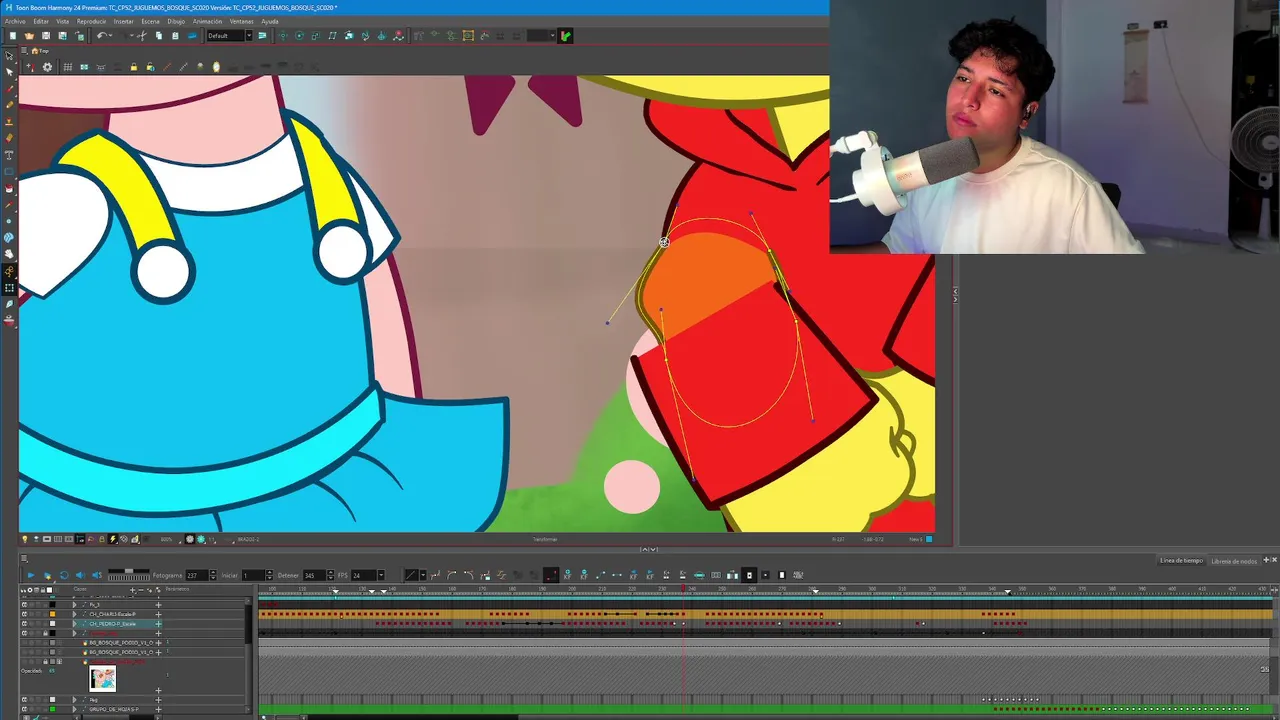Open the Editar menu
Image resolution: width=1280 pixels, height=720 pixels.
coord(41,21)
